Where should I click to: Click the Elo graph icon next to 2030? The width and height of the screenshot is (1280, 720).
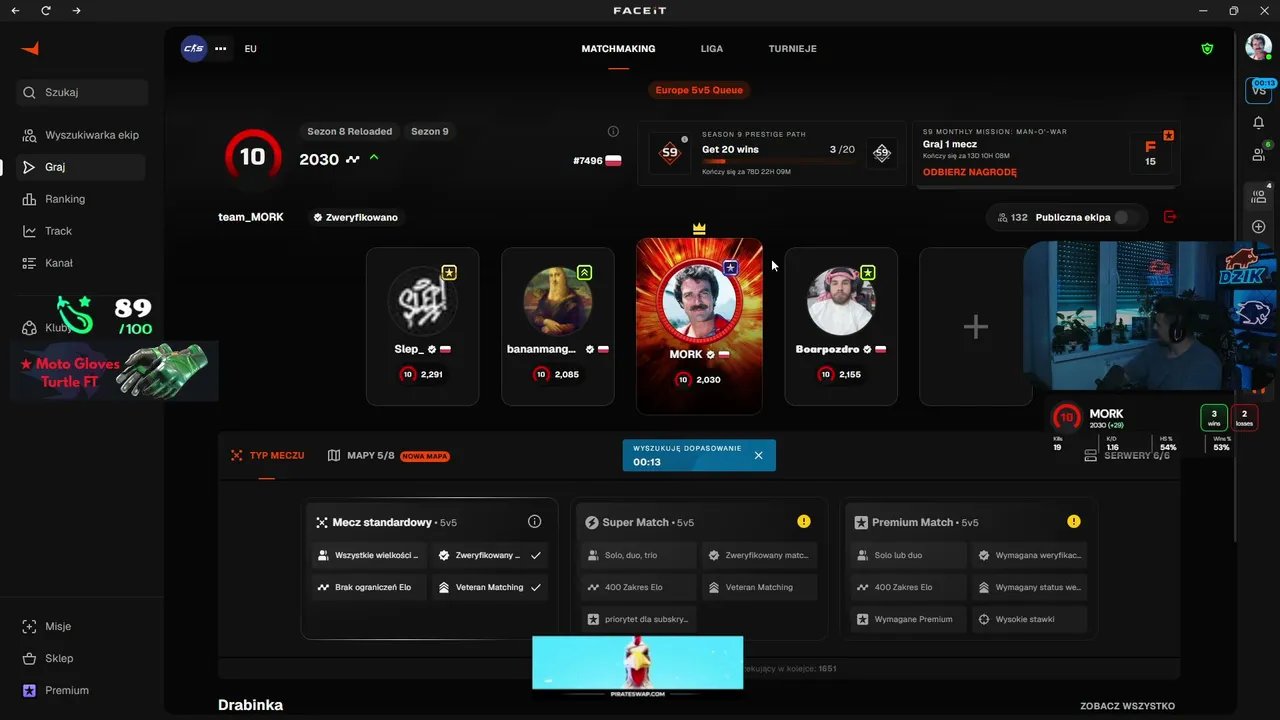(353, 159)
